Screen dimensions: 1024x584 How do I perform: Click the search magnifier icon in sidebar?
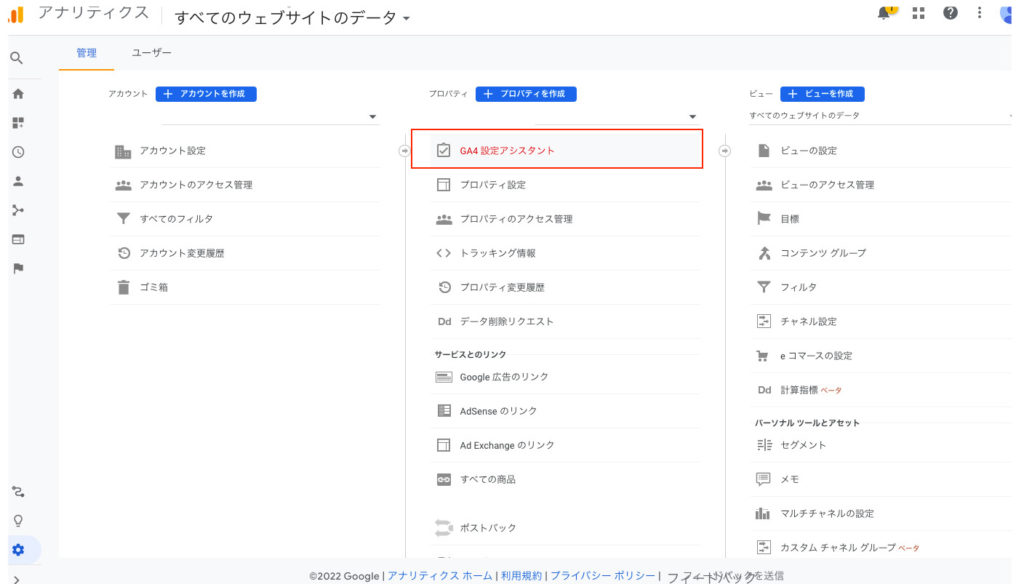coord(17,58)
